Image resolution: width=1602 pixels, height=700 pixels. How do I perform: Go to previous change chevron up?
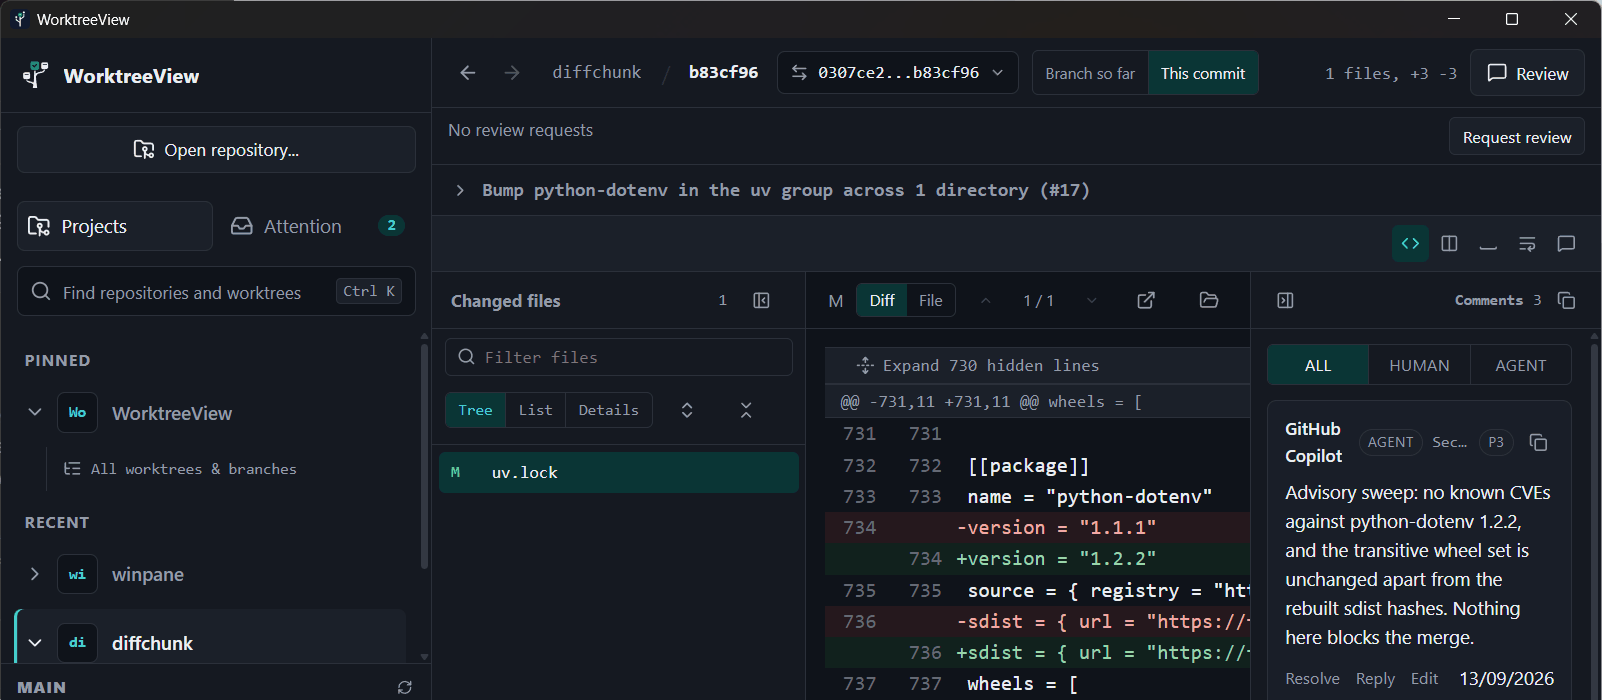pos(986,300)
